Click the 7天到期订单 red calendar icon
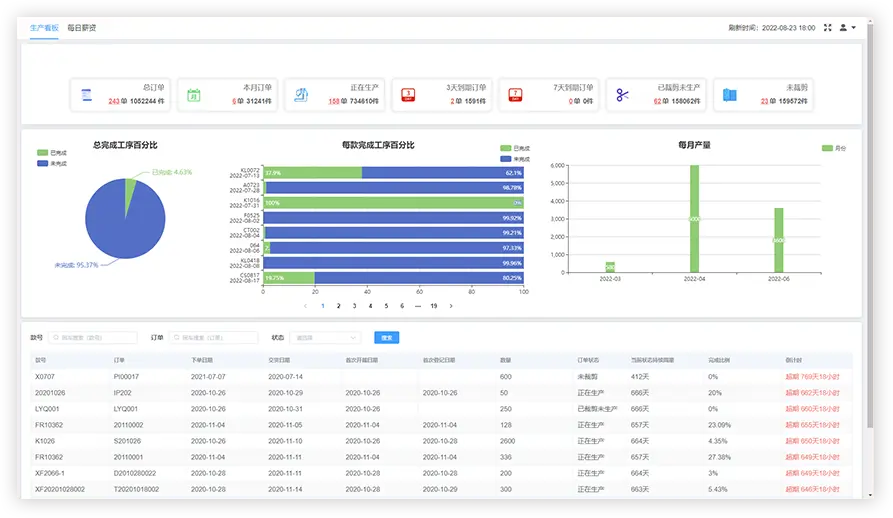The height and width of the screenshot is (518, 893). [x=515, y=95]
